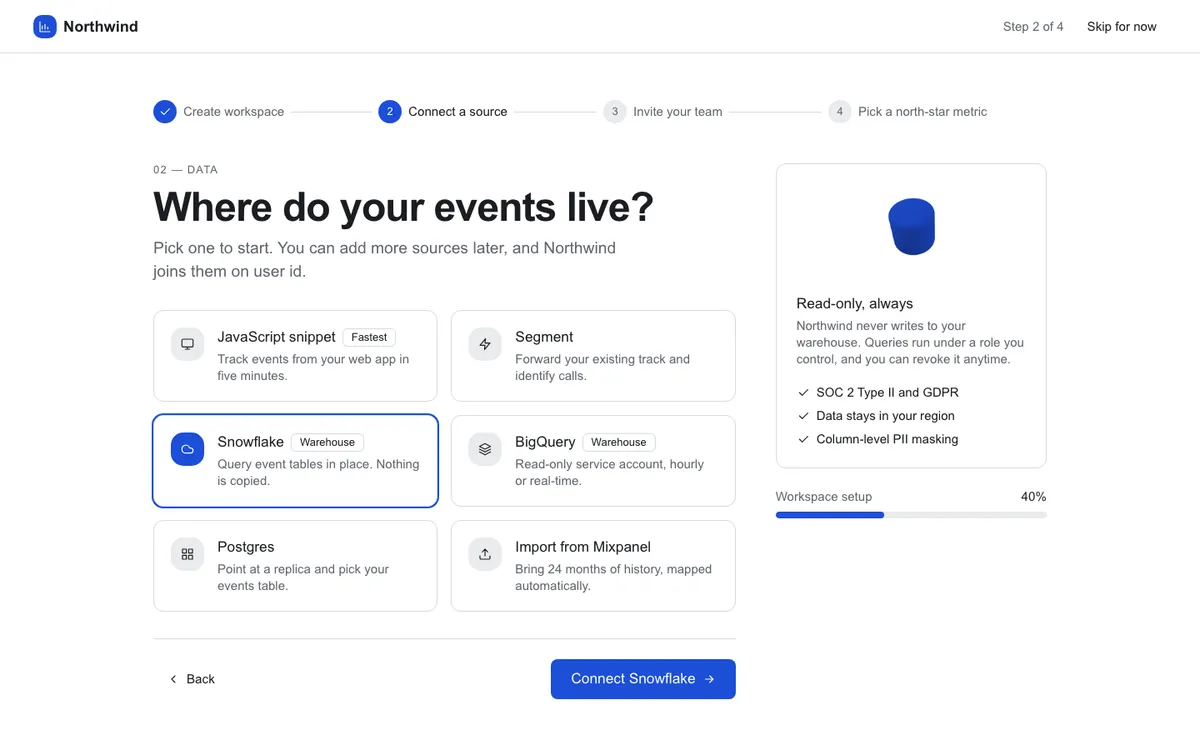Click the arrow in Connect Snowflake button

[x=709, y=679]
